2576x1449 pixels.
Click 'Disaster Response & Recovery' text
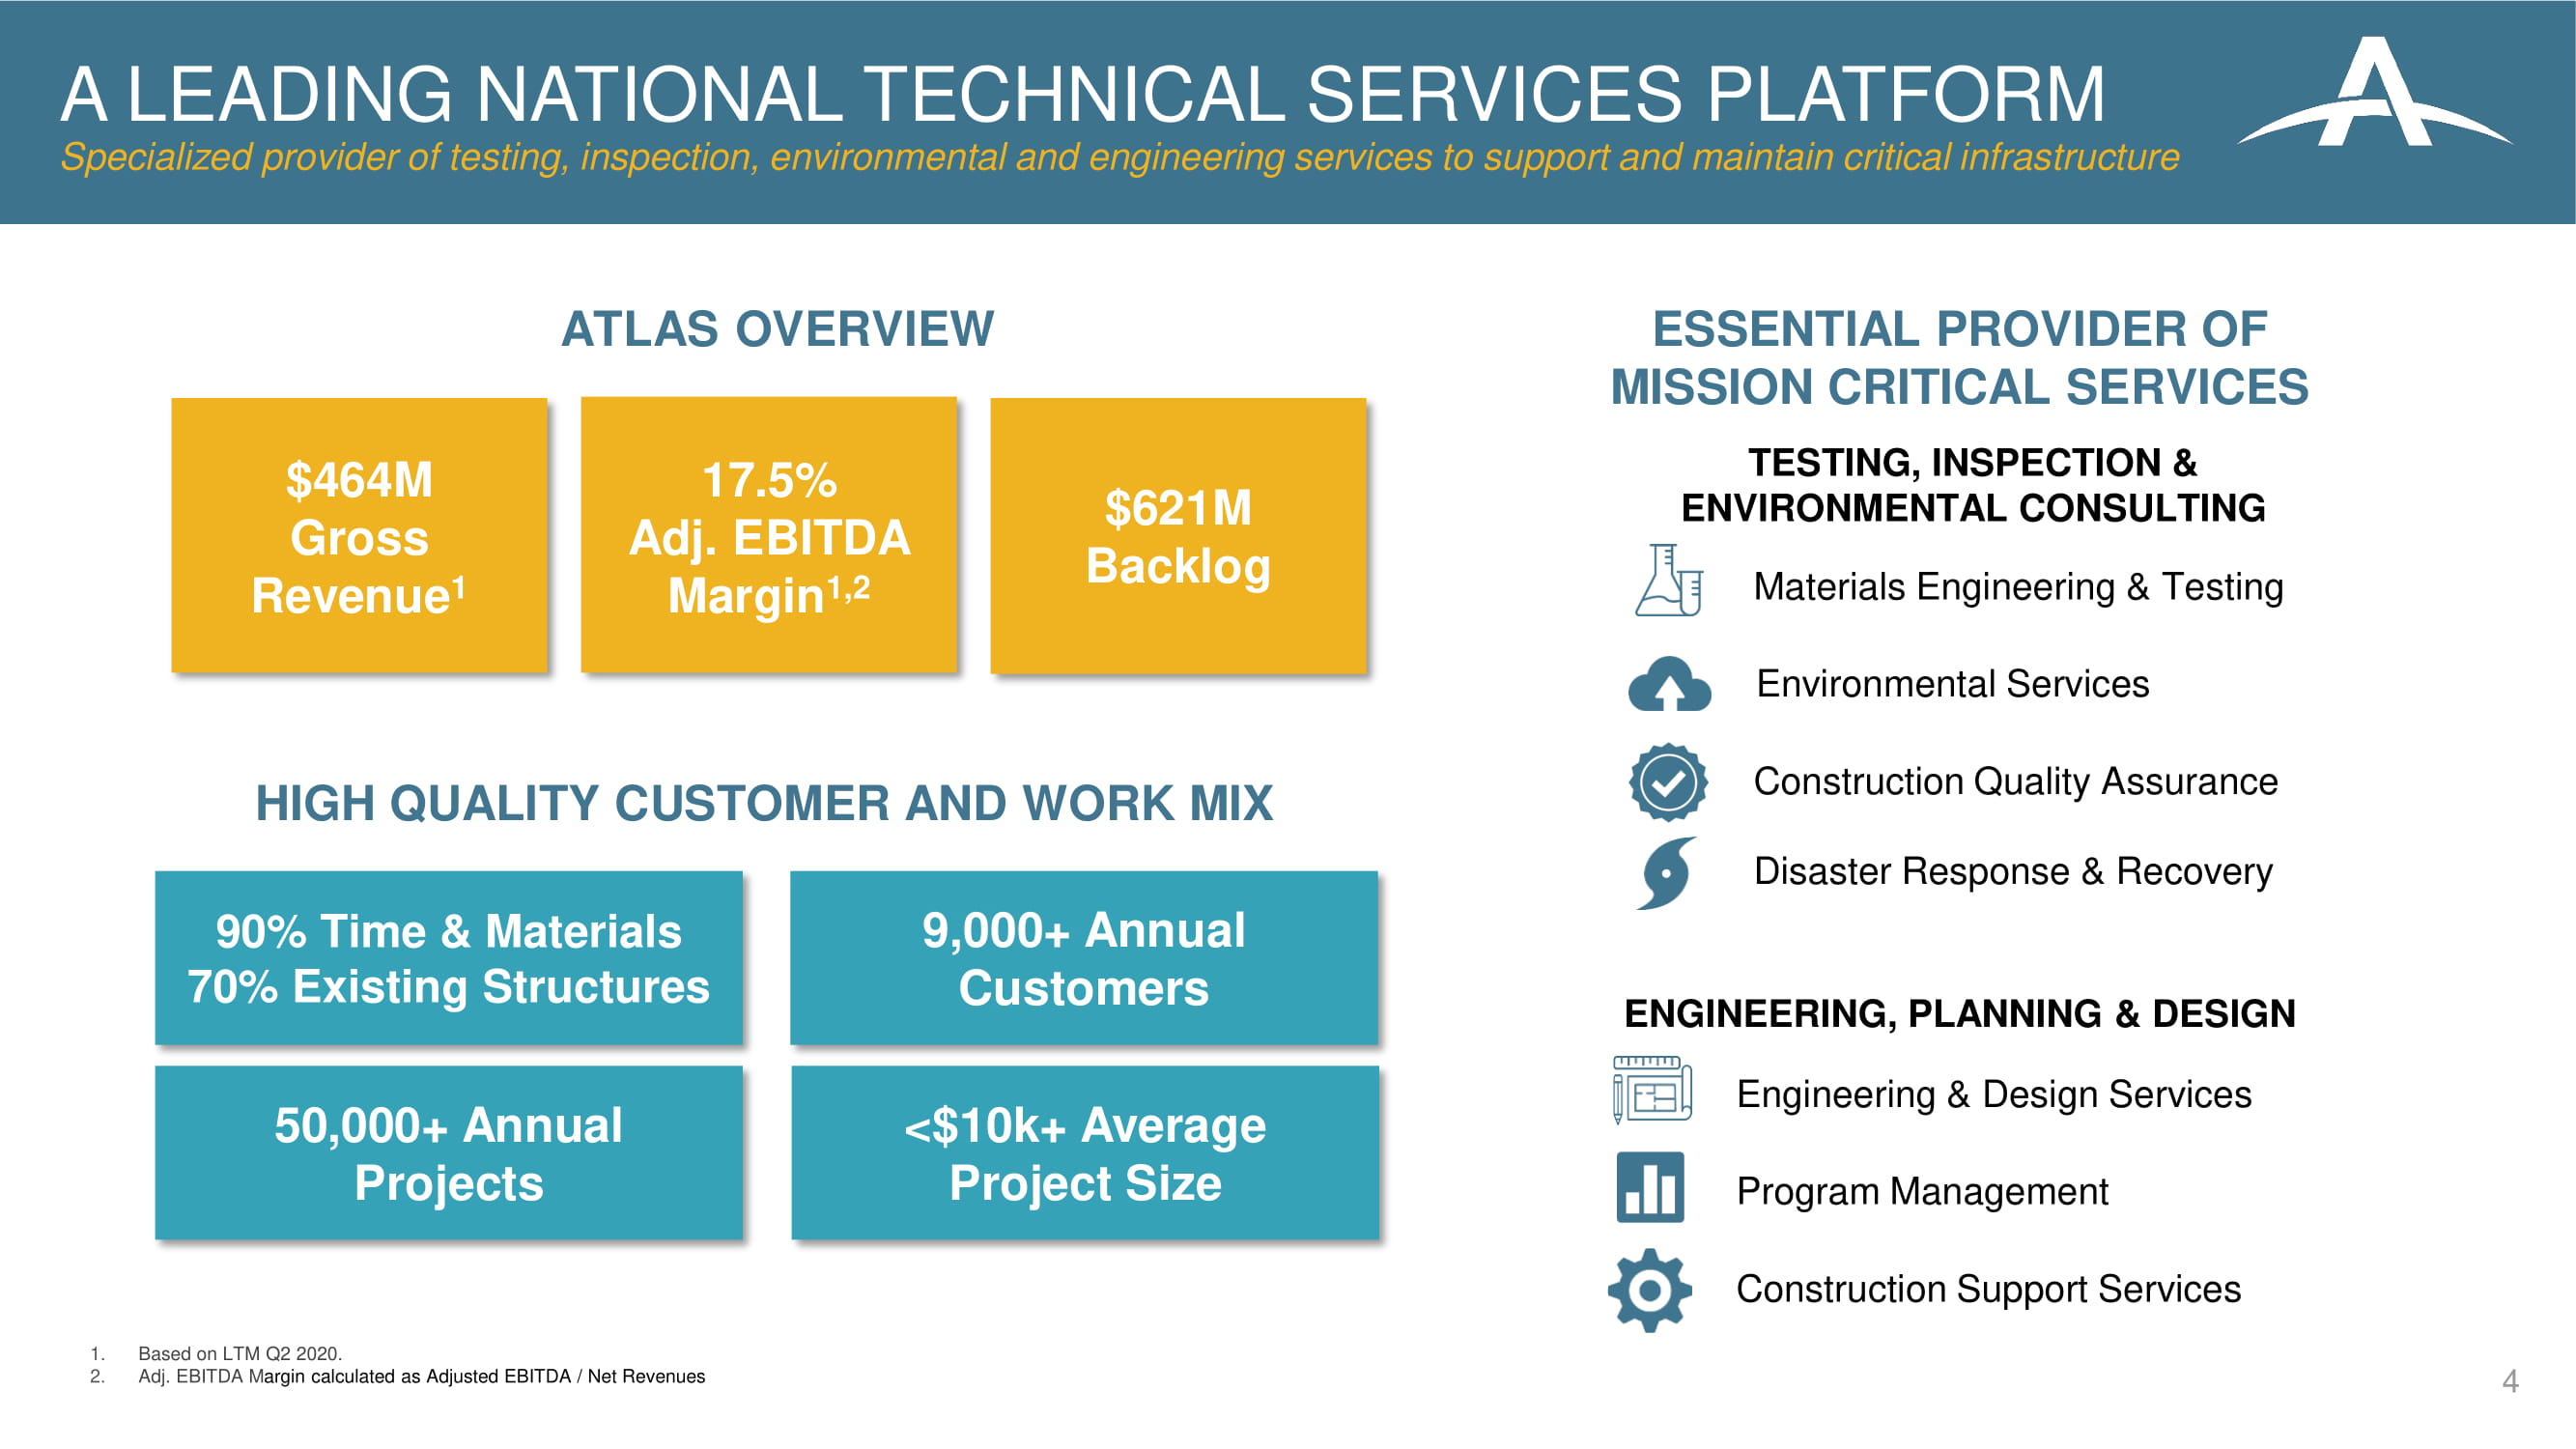click(2014, 872)
